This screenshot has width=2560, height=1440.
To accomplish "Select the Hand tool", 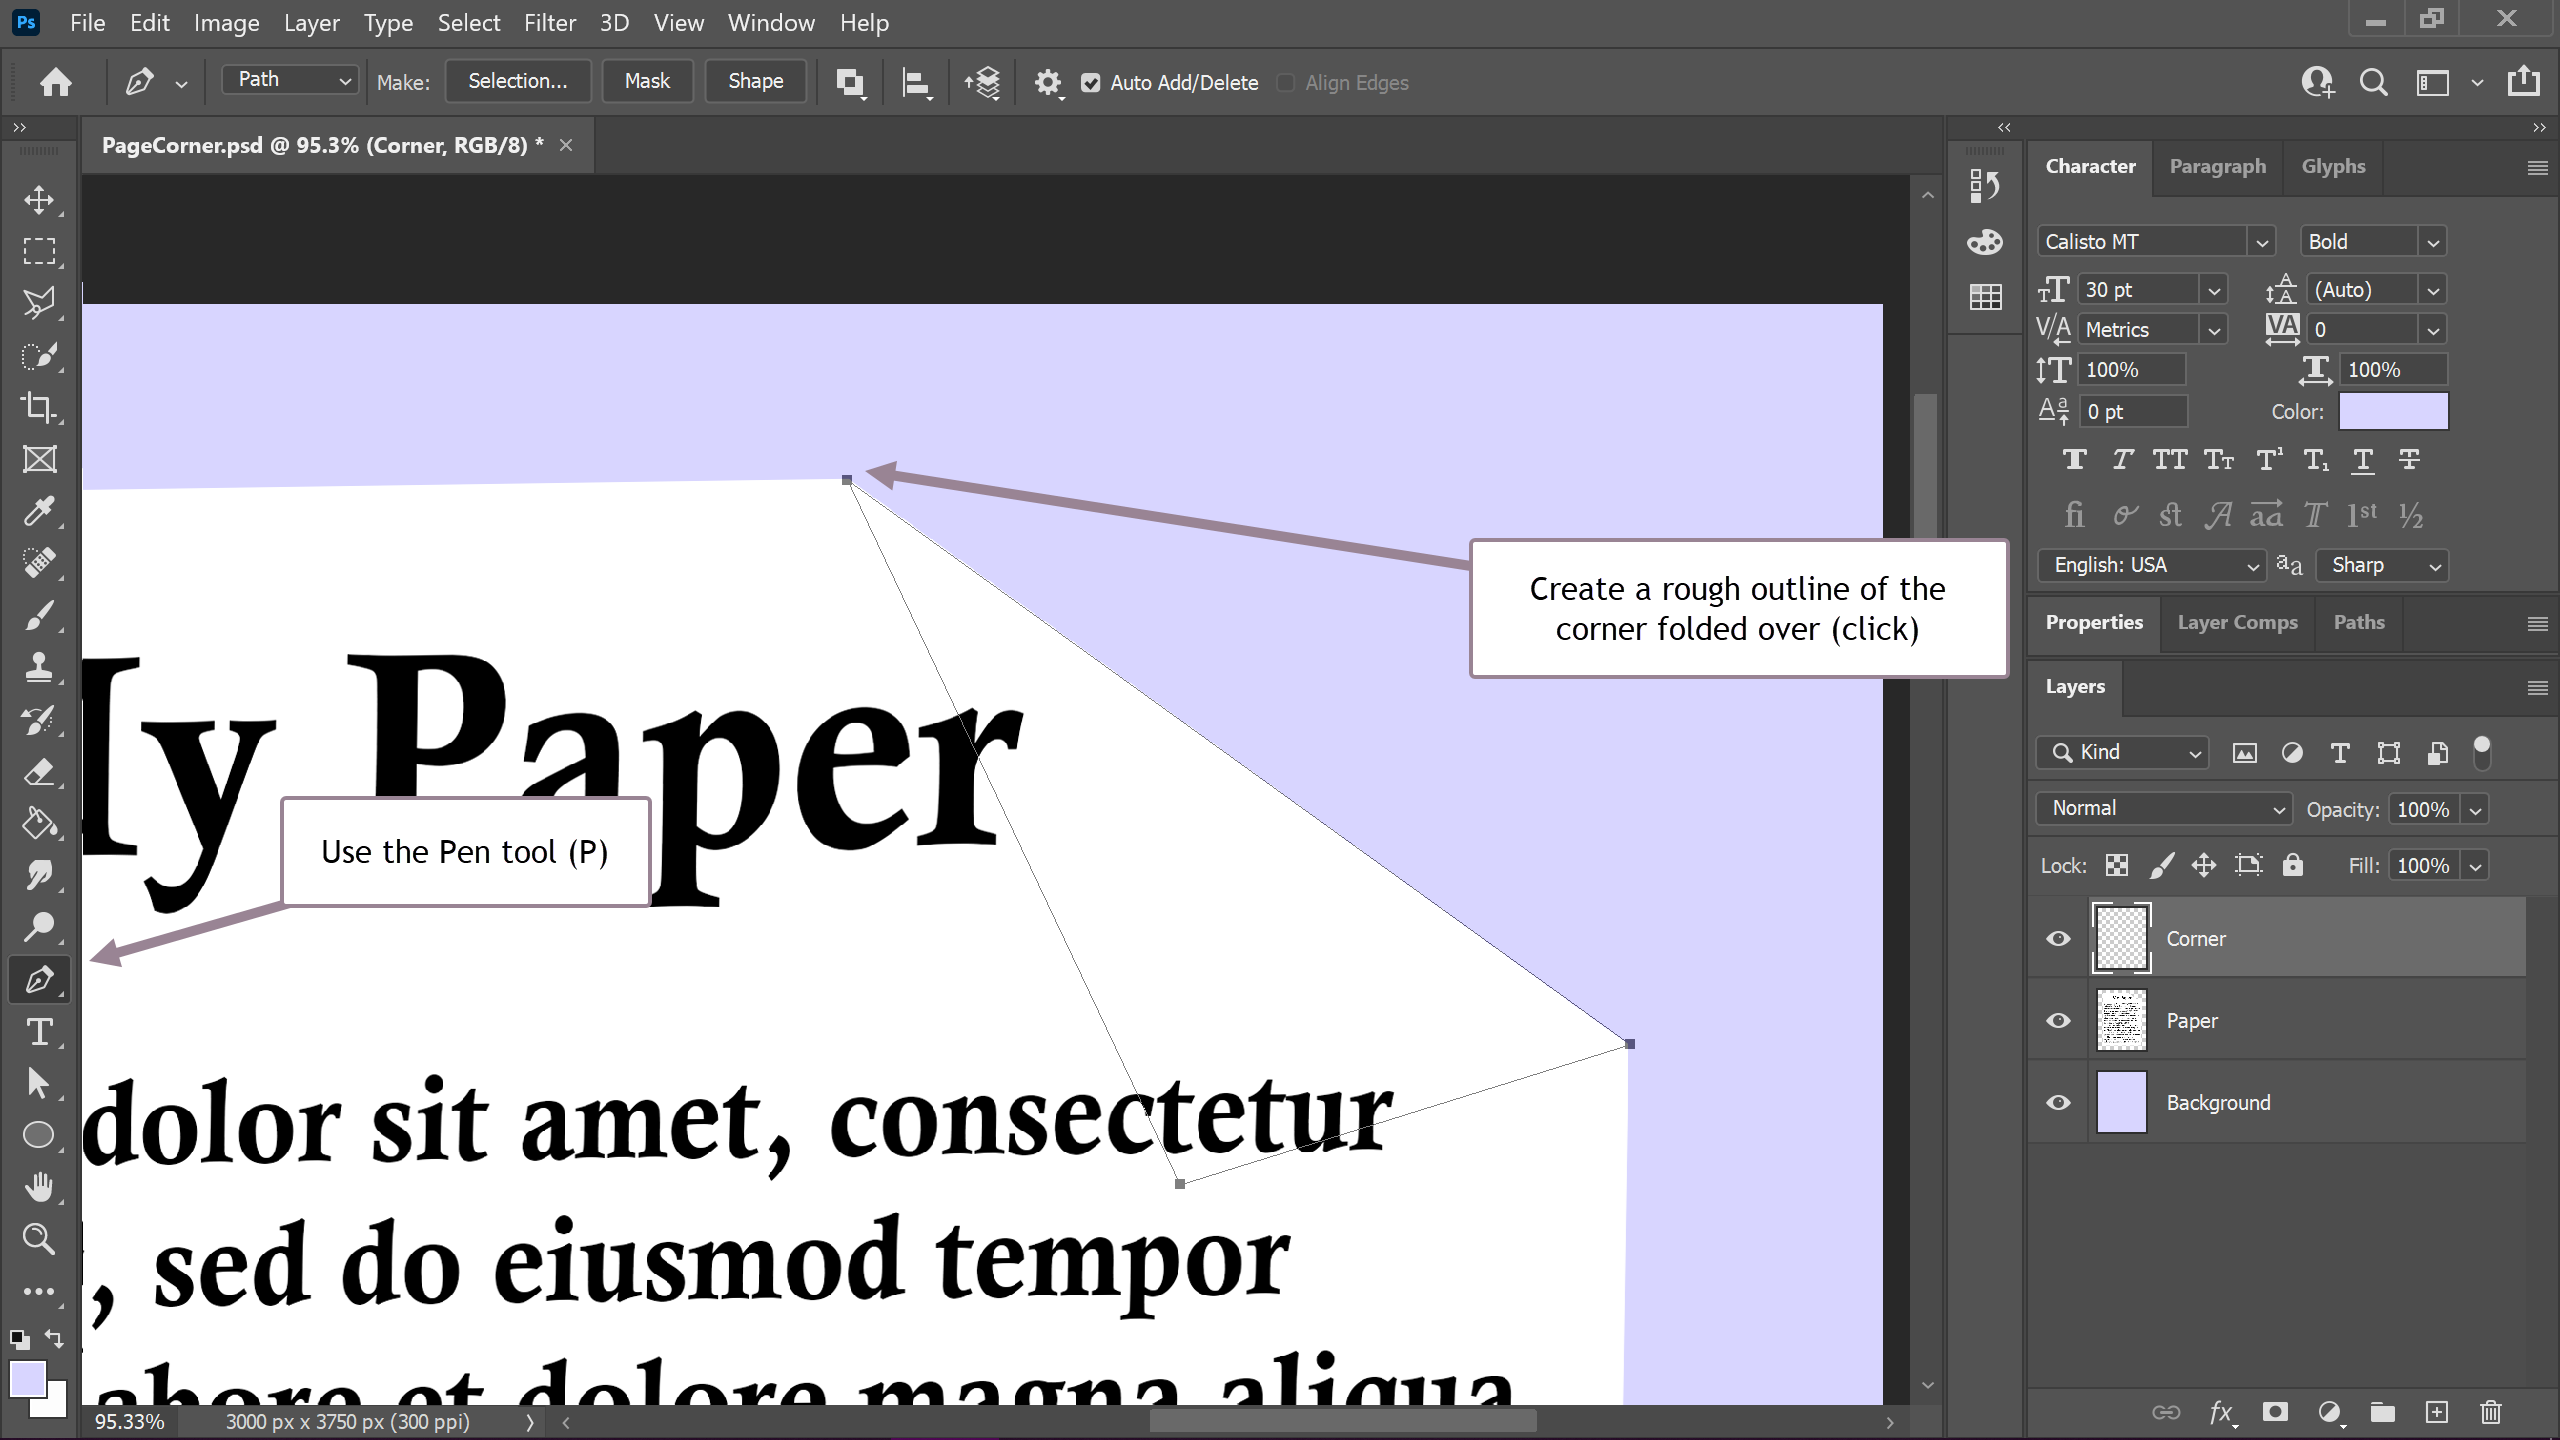I will pyautogui.click(x=38, y=1187).
